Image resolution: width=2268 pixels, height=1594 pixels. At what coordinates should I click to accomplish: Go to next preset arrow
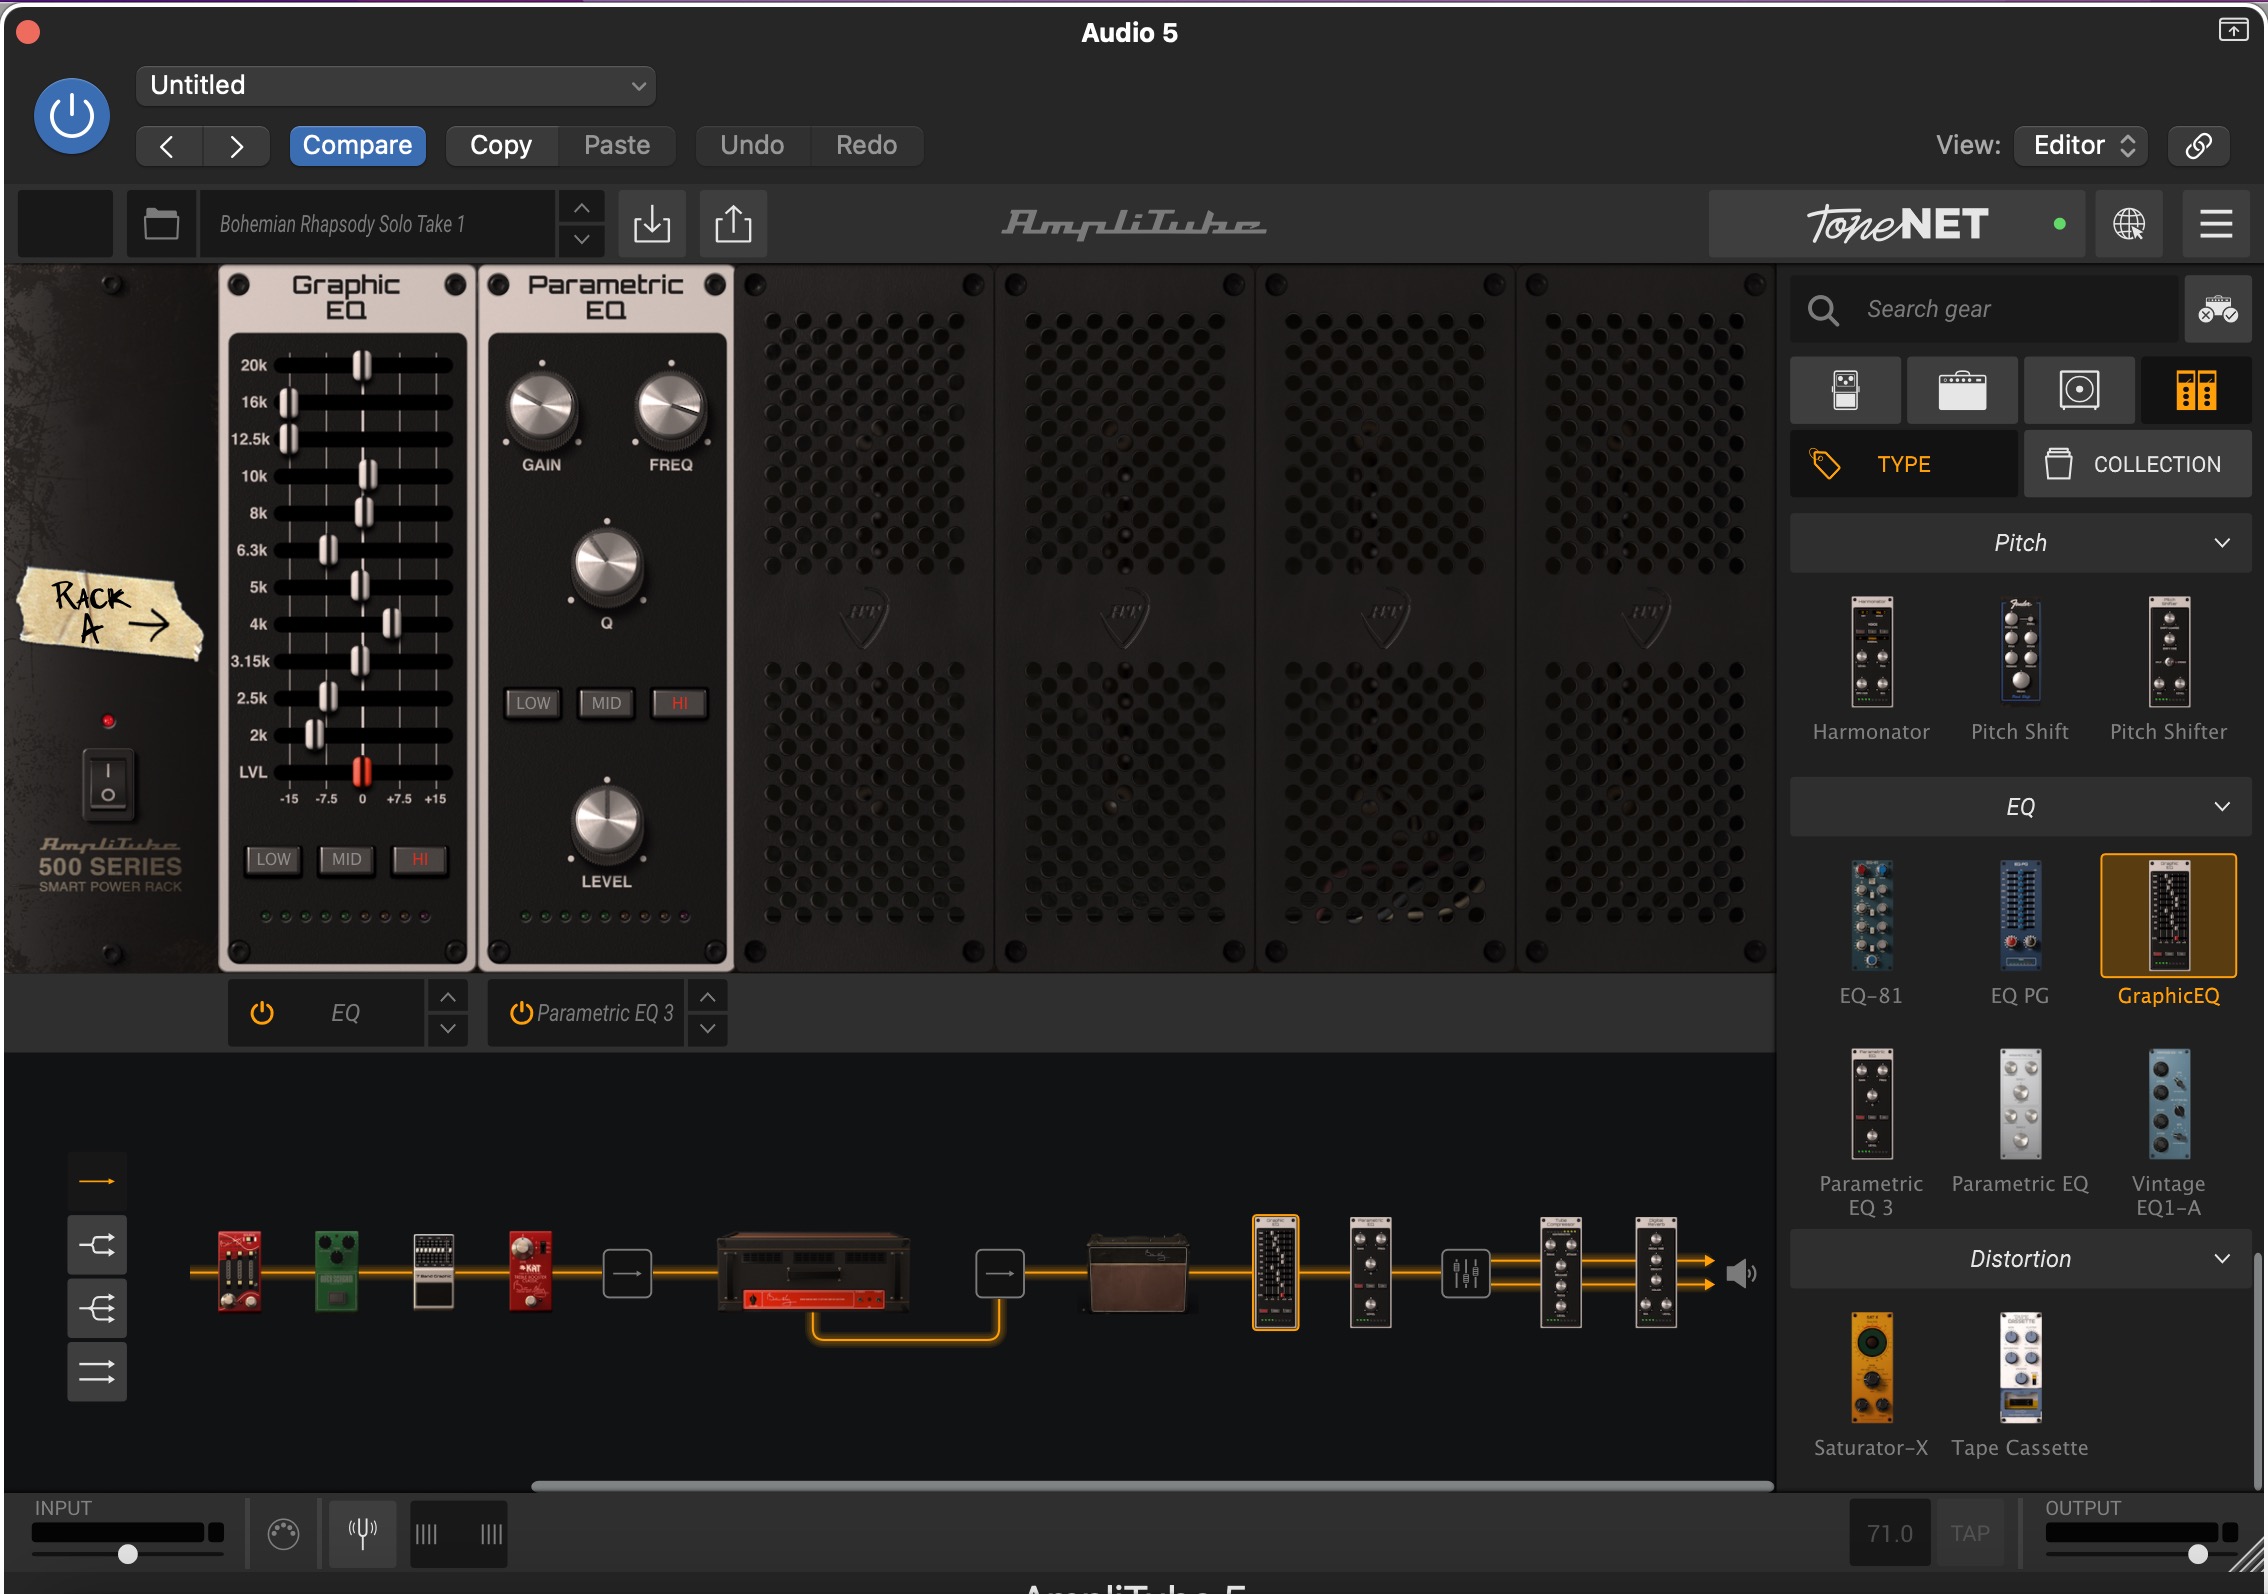pos(236,146)
